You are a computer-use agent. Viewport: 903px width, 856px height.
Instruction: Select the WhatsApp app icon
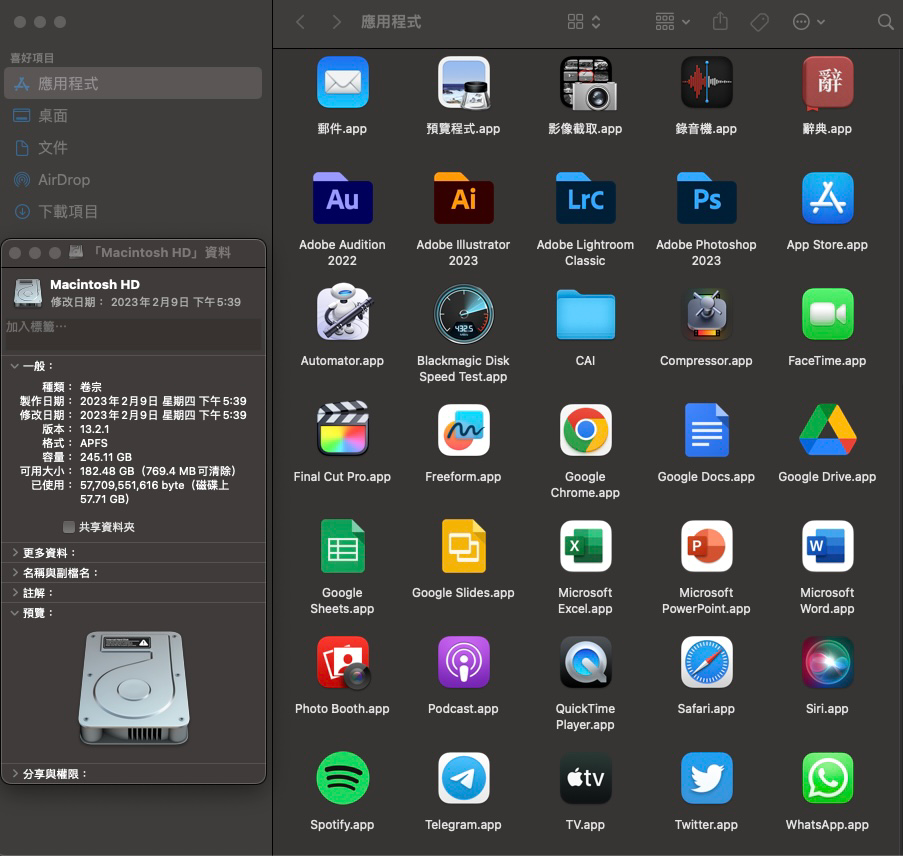point(828,778)
